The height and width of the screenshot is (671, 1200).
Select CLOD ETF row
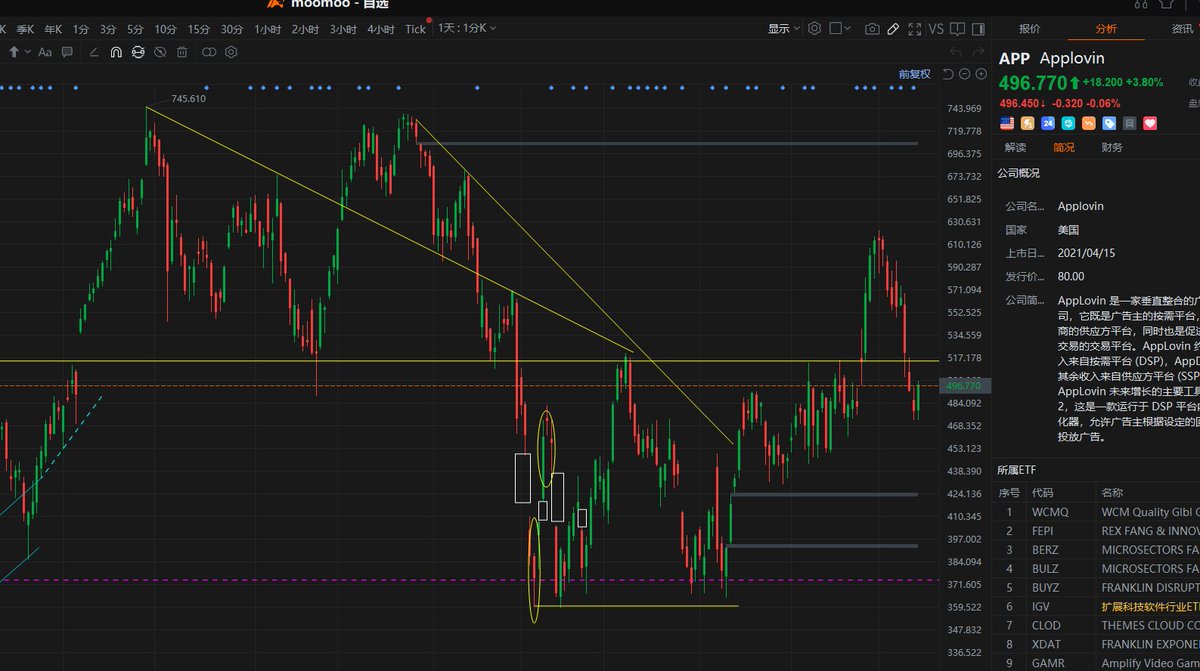point(1098,625)
